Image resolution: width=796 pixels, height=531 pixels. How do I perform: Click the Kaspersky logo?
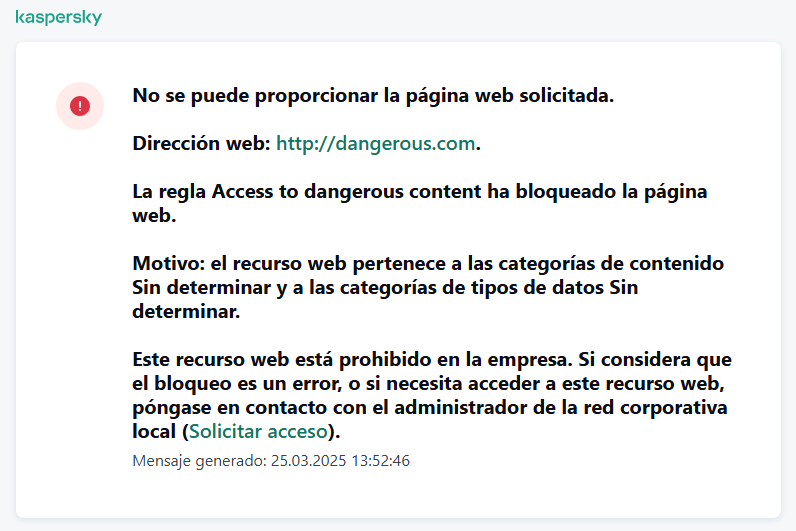click(x=58, y=17)
